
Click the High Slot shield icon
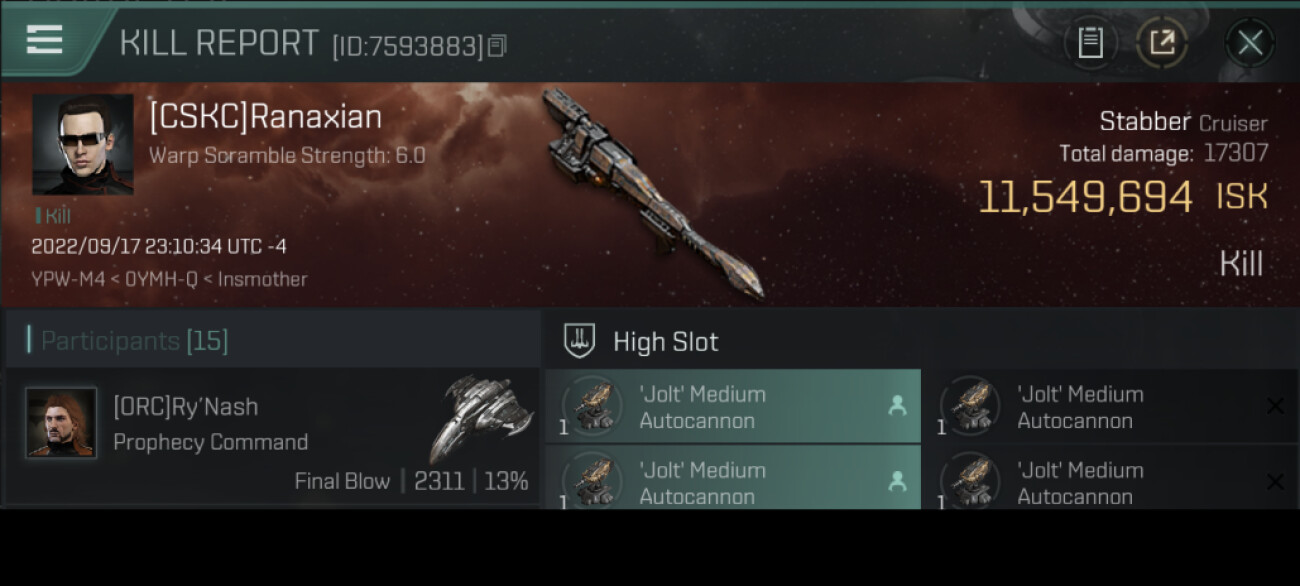click(x=580, y=341)
